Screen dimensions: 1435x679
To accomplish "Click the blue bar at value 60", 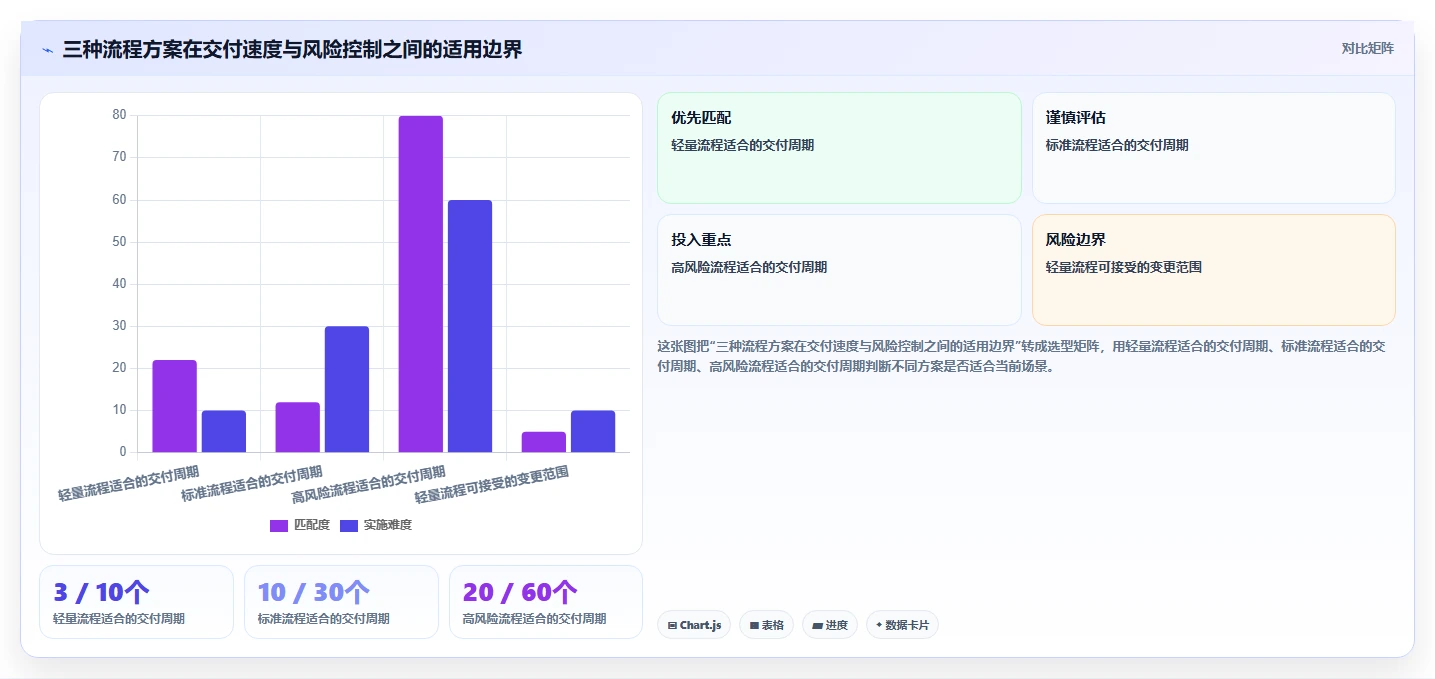I will [x=470, y=326].
